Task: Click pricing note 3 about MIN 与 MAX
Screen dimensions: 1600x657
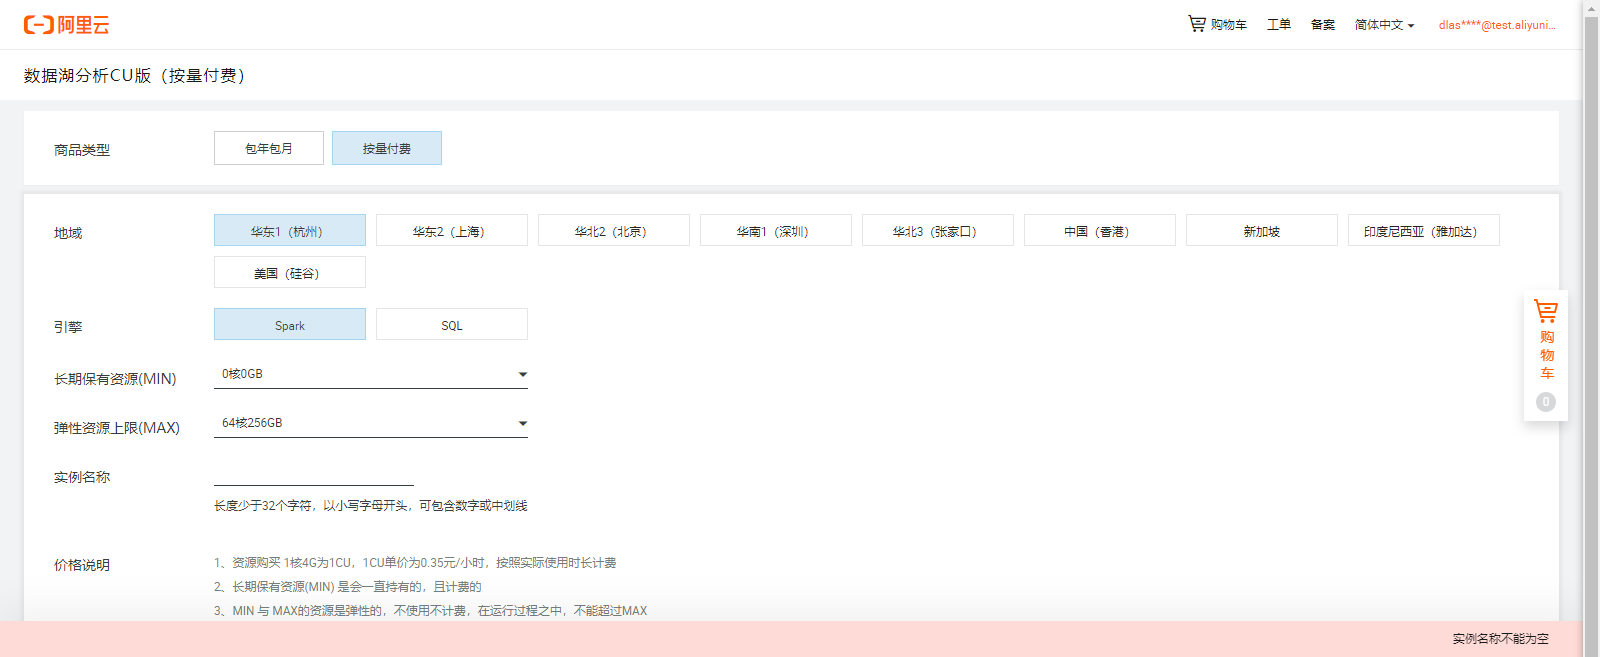Action: tap(430, 611)
